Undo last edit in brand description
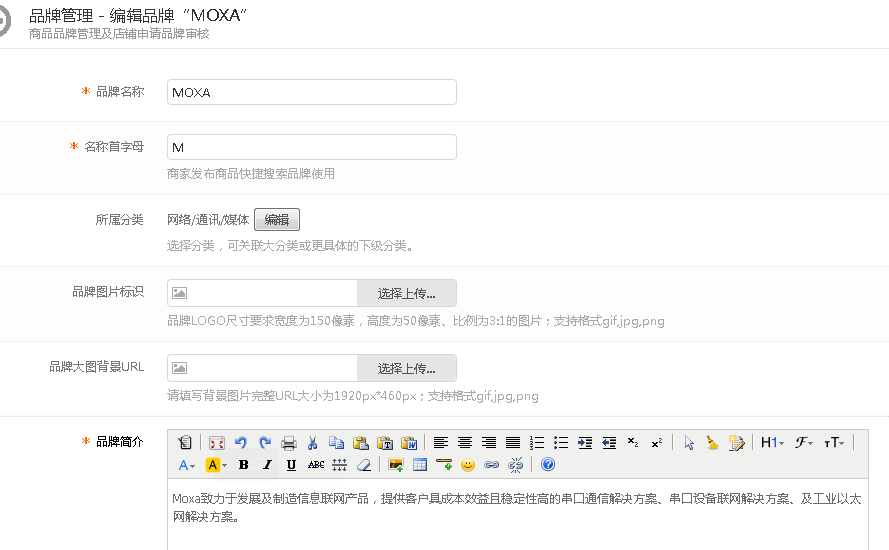 pos(240,443)
